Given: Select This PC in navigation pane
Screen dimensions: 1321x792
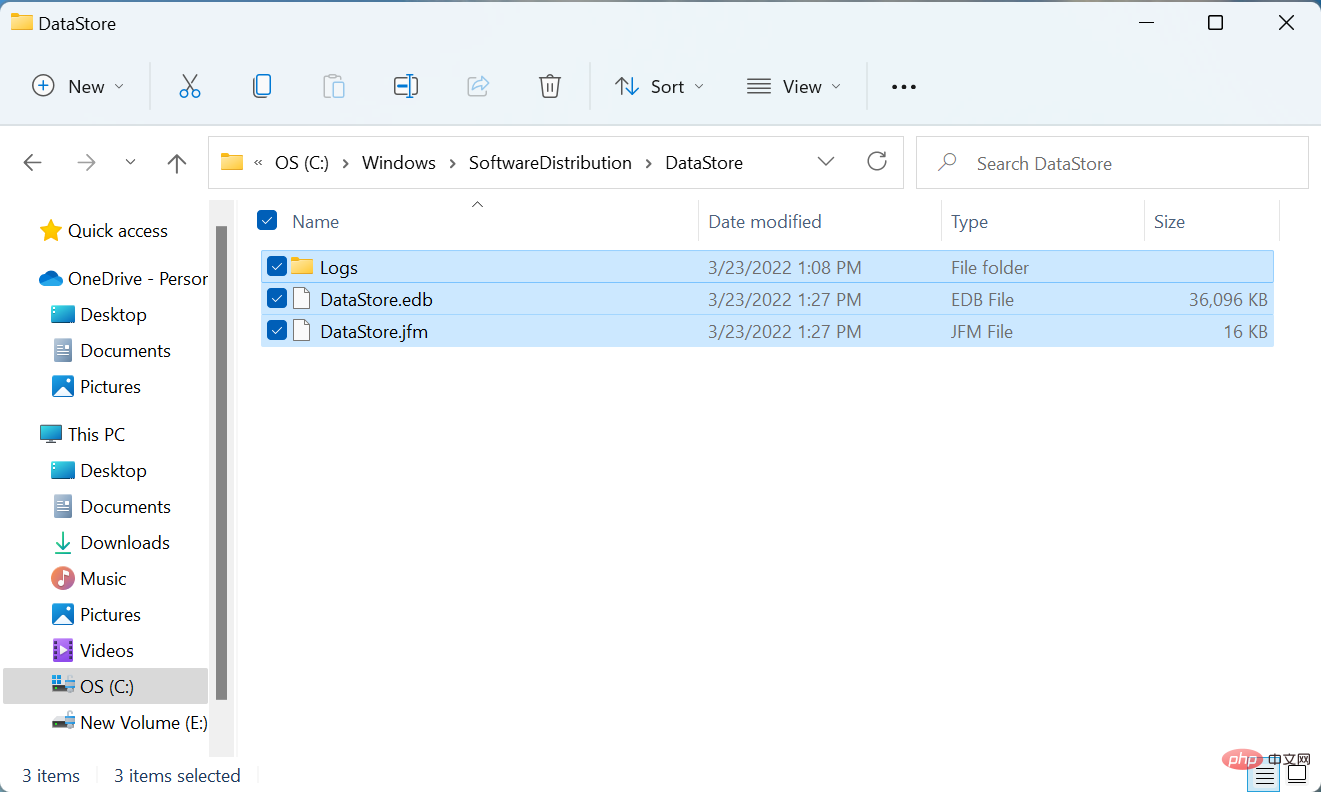Looking at the screenshot, I should coord(83,435).
